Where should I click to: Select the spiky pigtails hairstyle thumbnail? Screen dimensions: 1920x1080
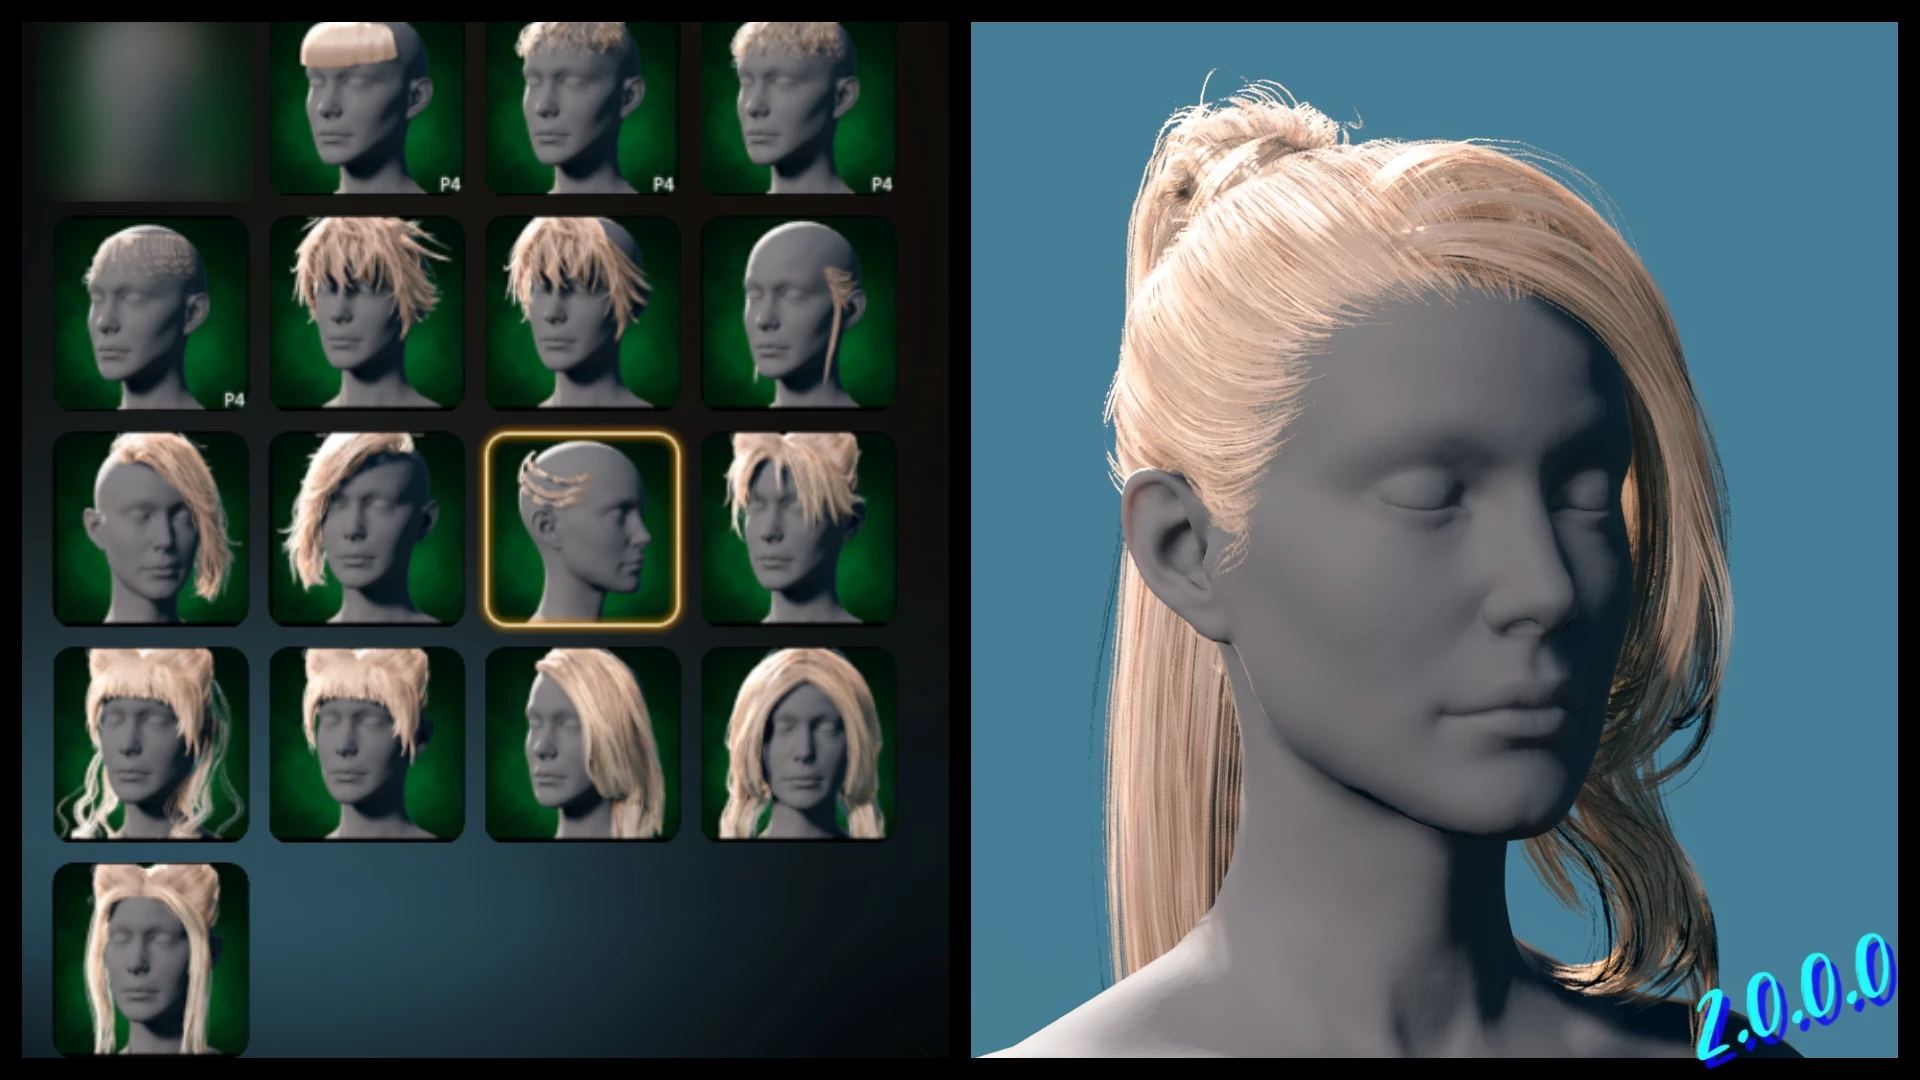coord(799,529)
